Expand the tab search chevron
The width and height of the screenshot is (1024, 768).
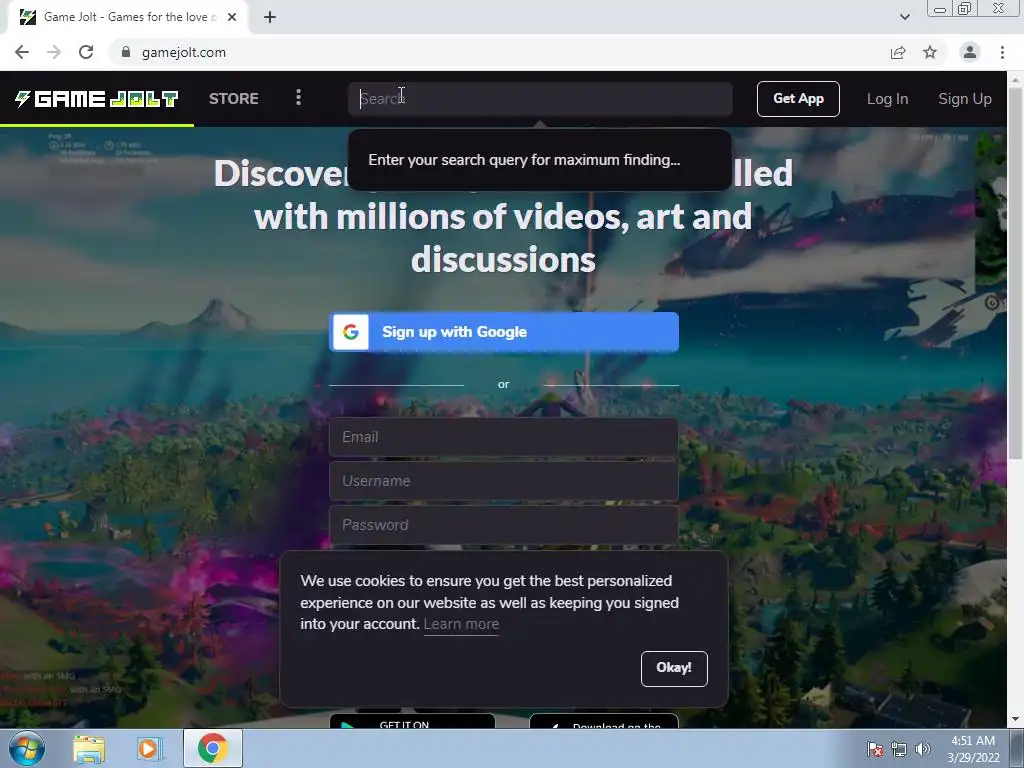click(905, 17)
